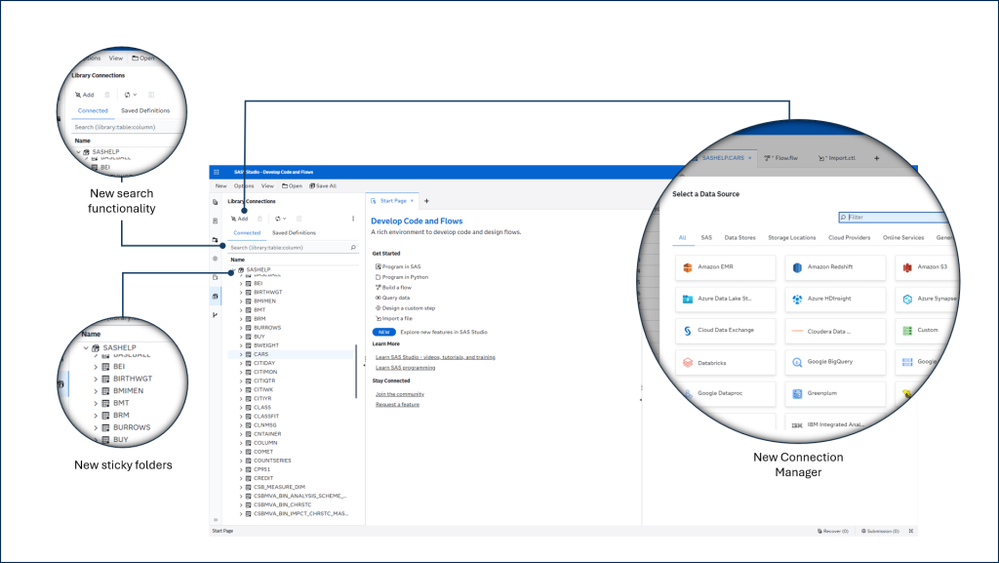Select the highlighted Libraries icon in the sidebar

tap(215, 296)
